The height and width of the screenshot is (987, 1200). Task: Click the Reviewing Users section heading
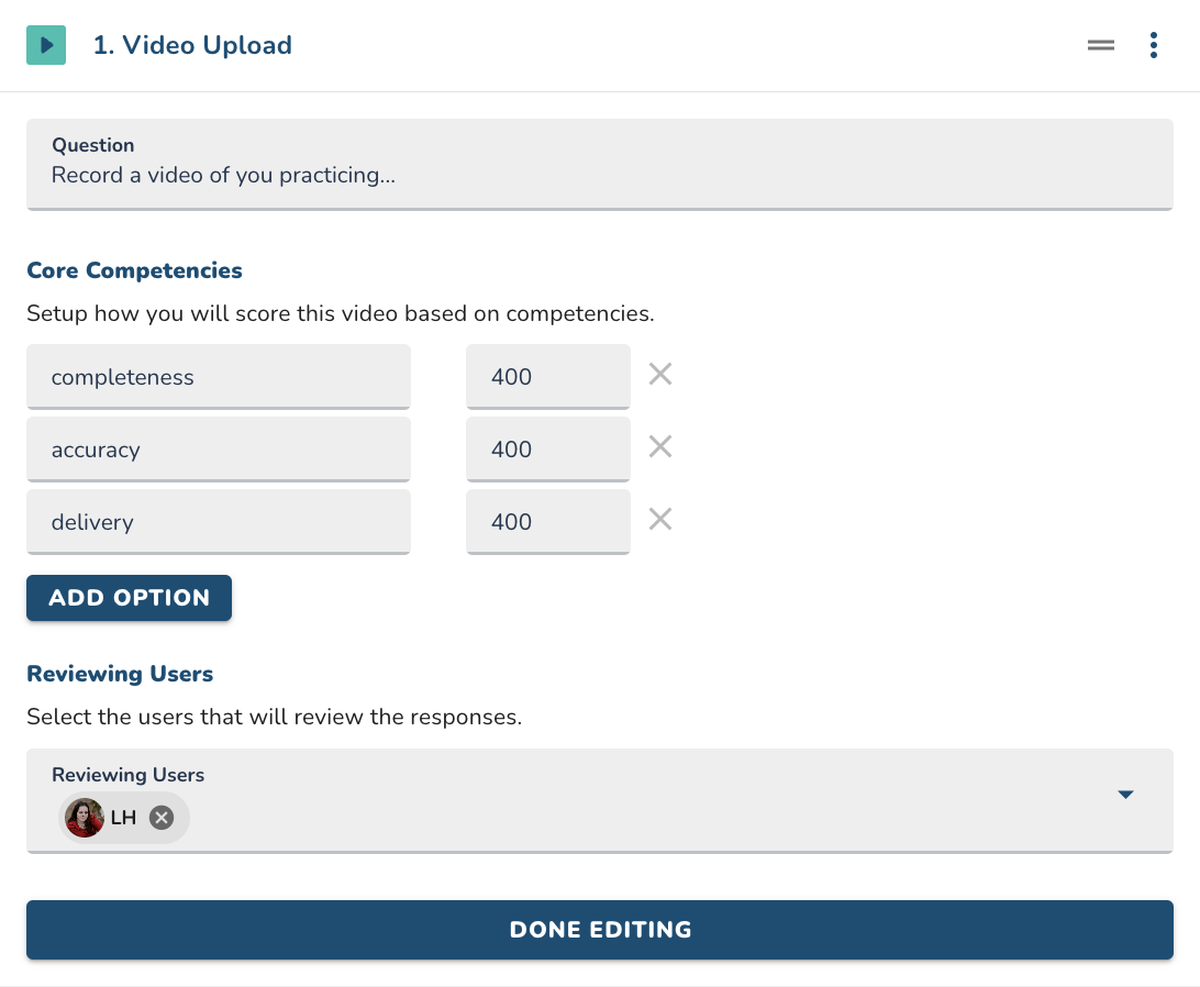[x=120, y=674]
